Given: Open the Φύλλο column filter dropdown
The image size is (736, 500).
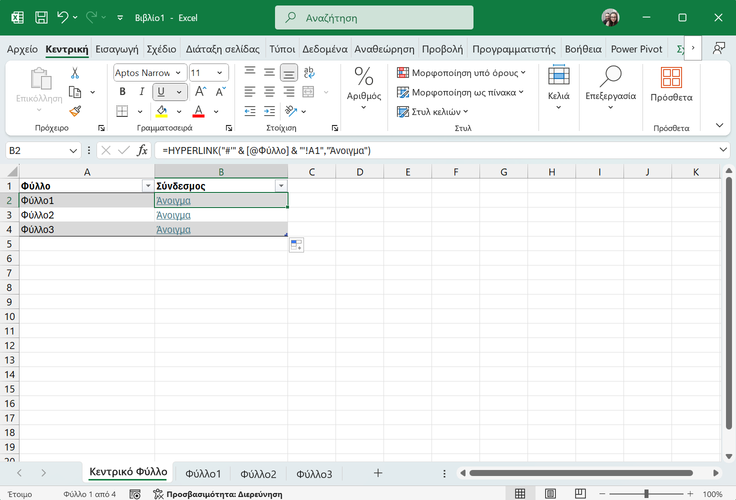Looking at the screenshot, I should [x=148, y=186].
